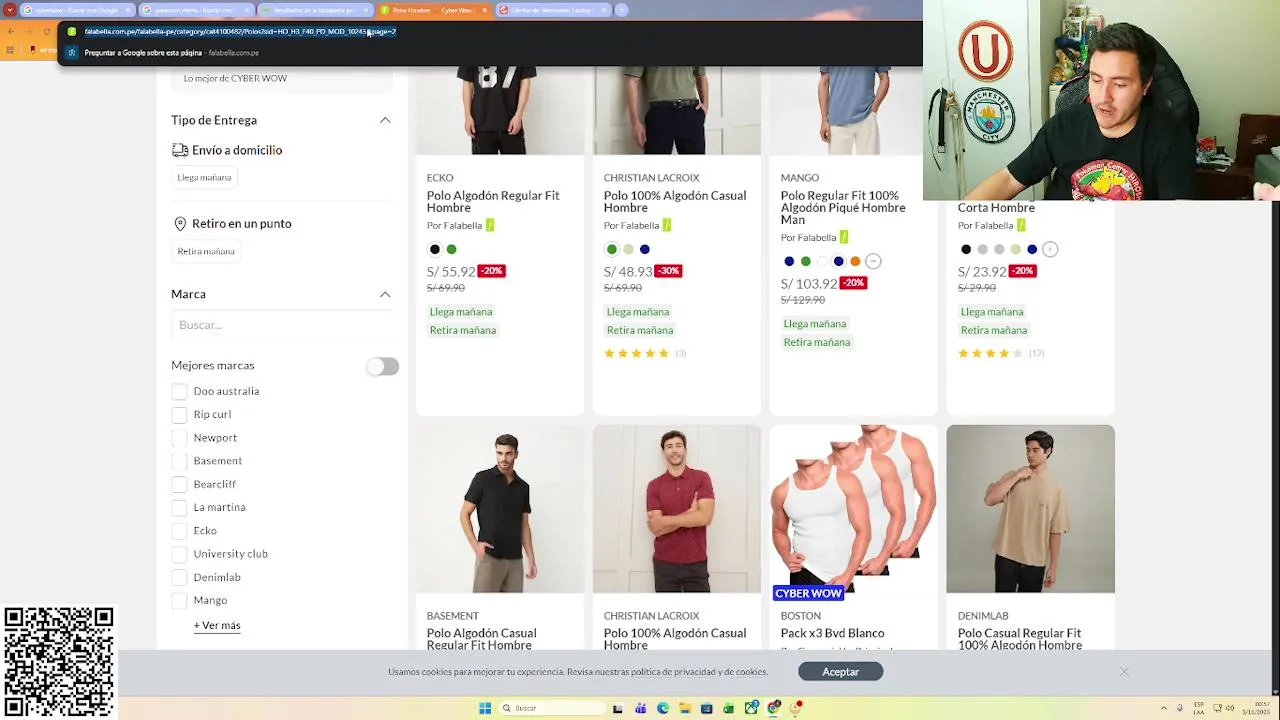
Task: Check the Denimlab brand filter
Action: 179,577
